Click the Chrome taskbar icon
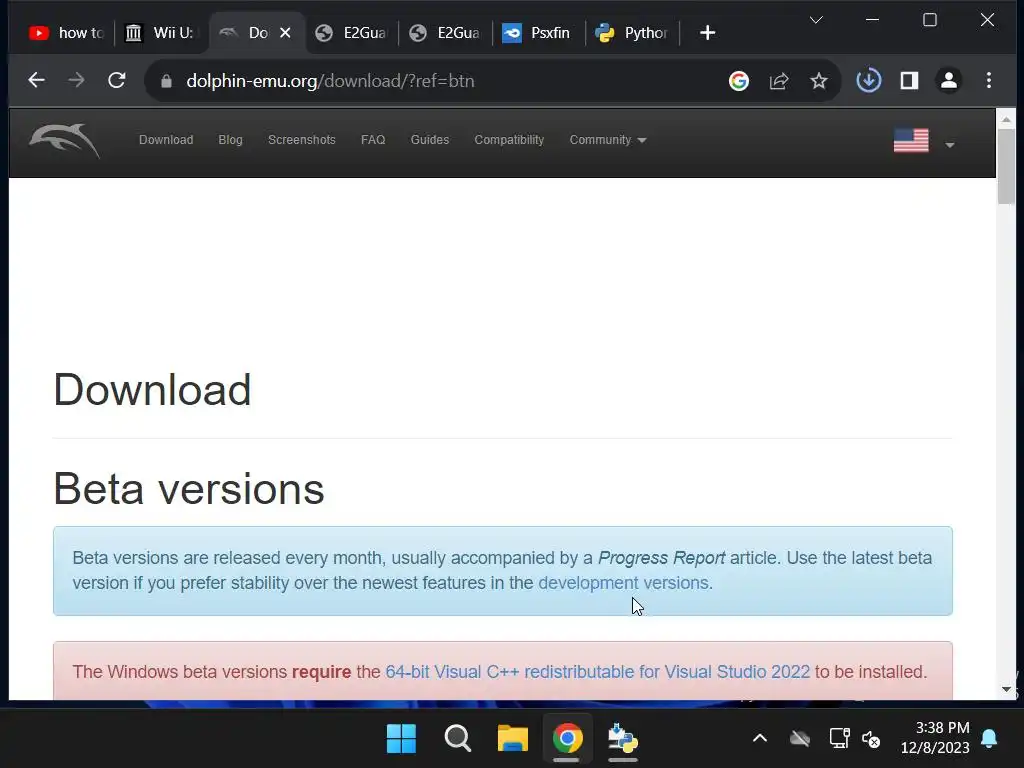1024x768 pixels. pyautogui.click(x=568, y=739)
